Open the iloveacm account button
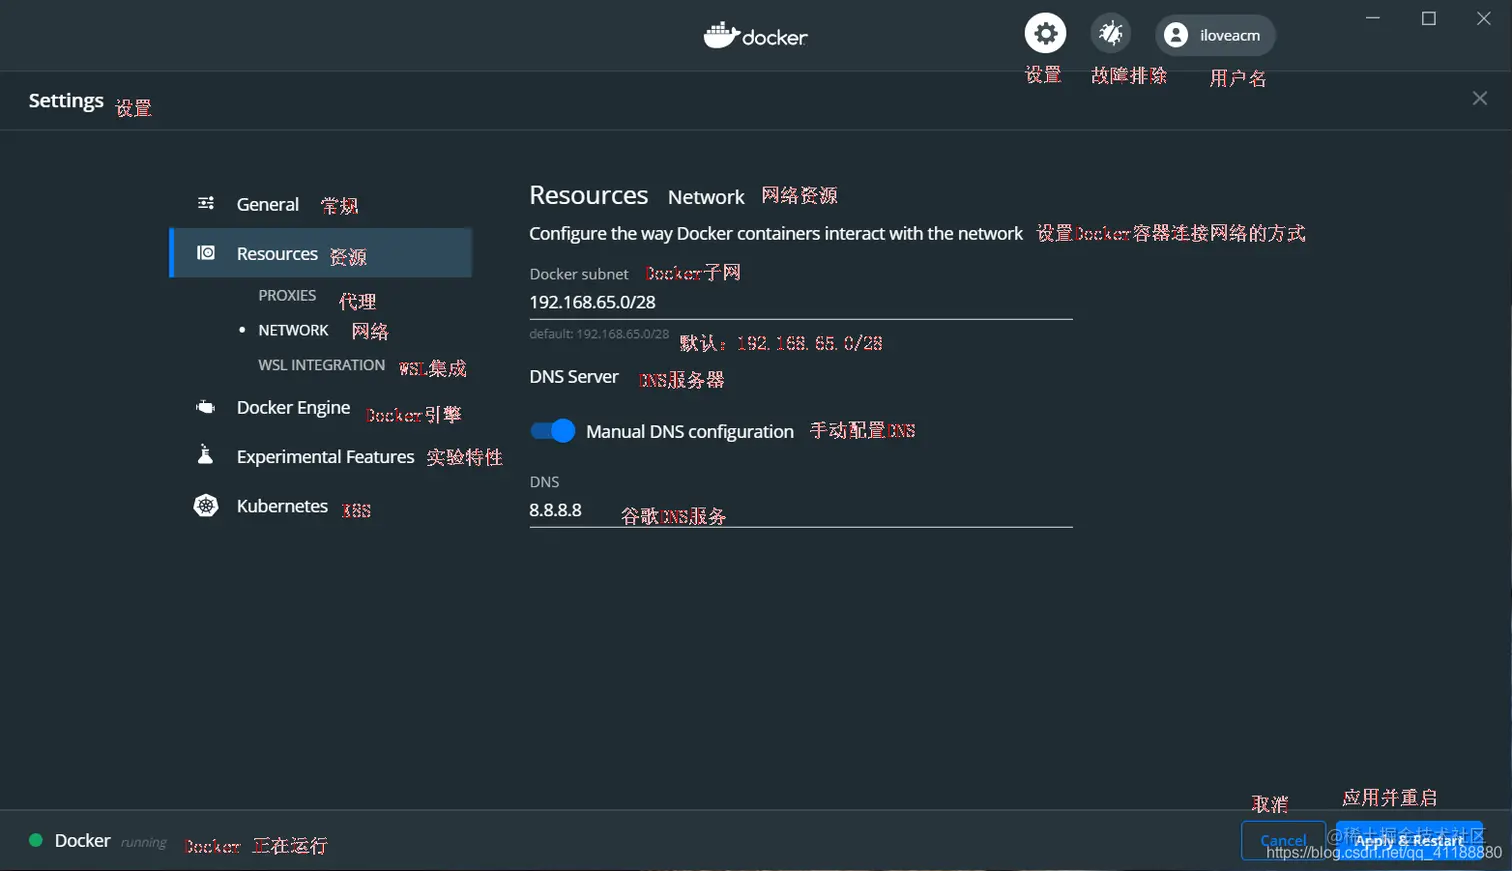Image resolution: width=1512 pixels, height=871 pixels. (1215, 35)
